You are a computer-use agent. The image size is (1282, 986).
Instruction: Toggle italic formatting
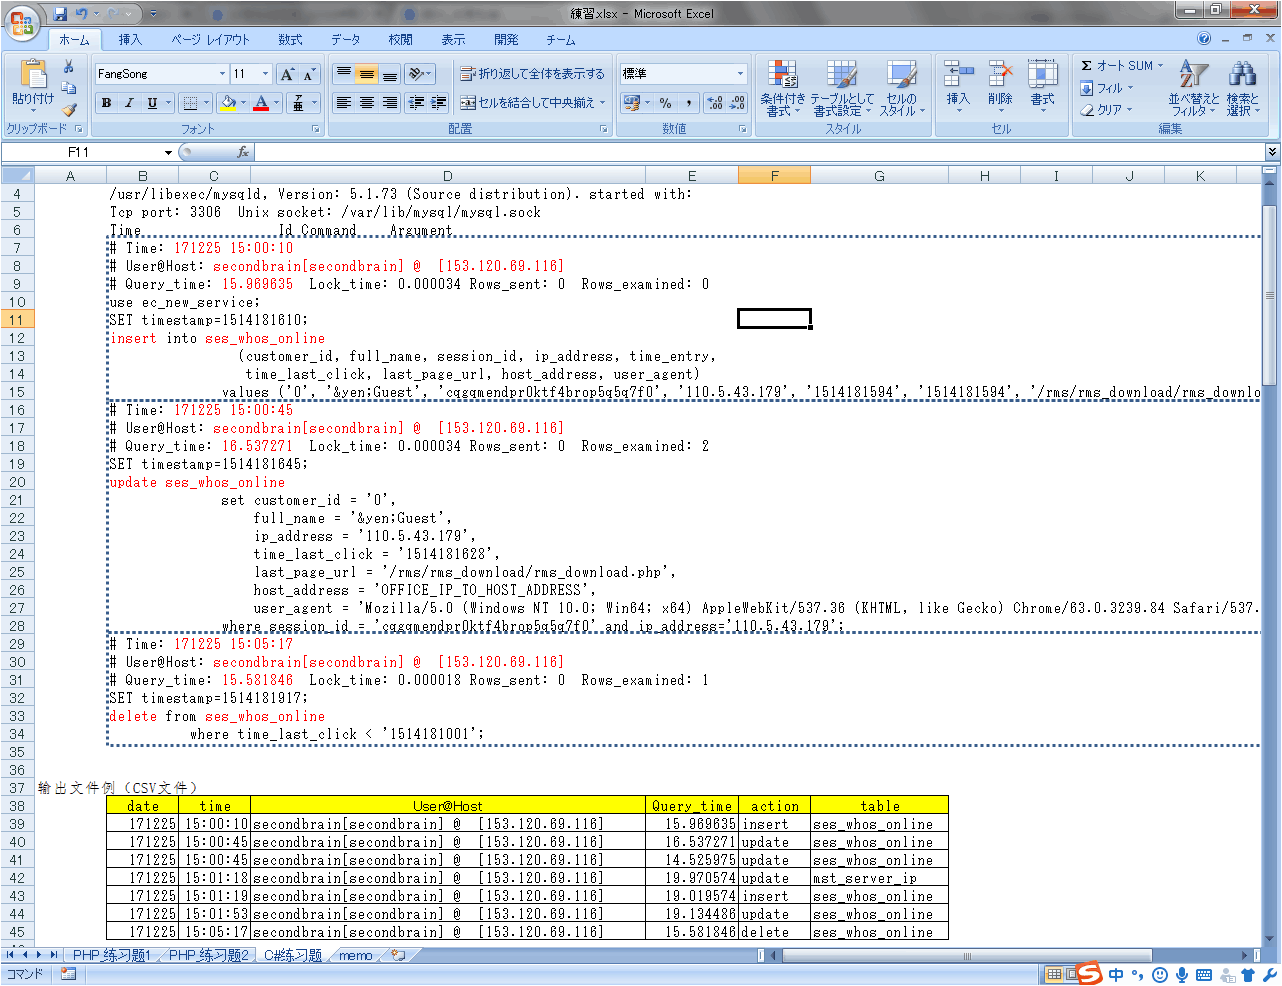[129, 103]
